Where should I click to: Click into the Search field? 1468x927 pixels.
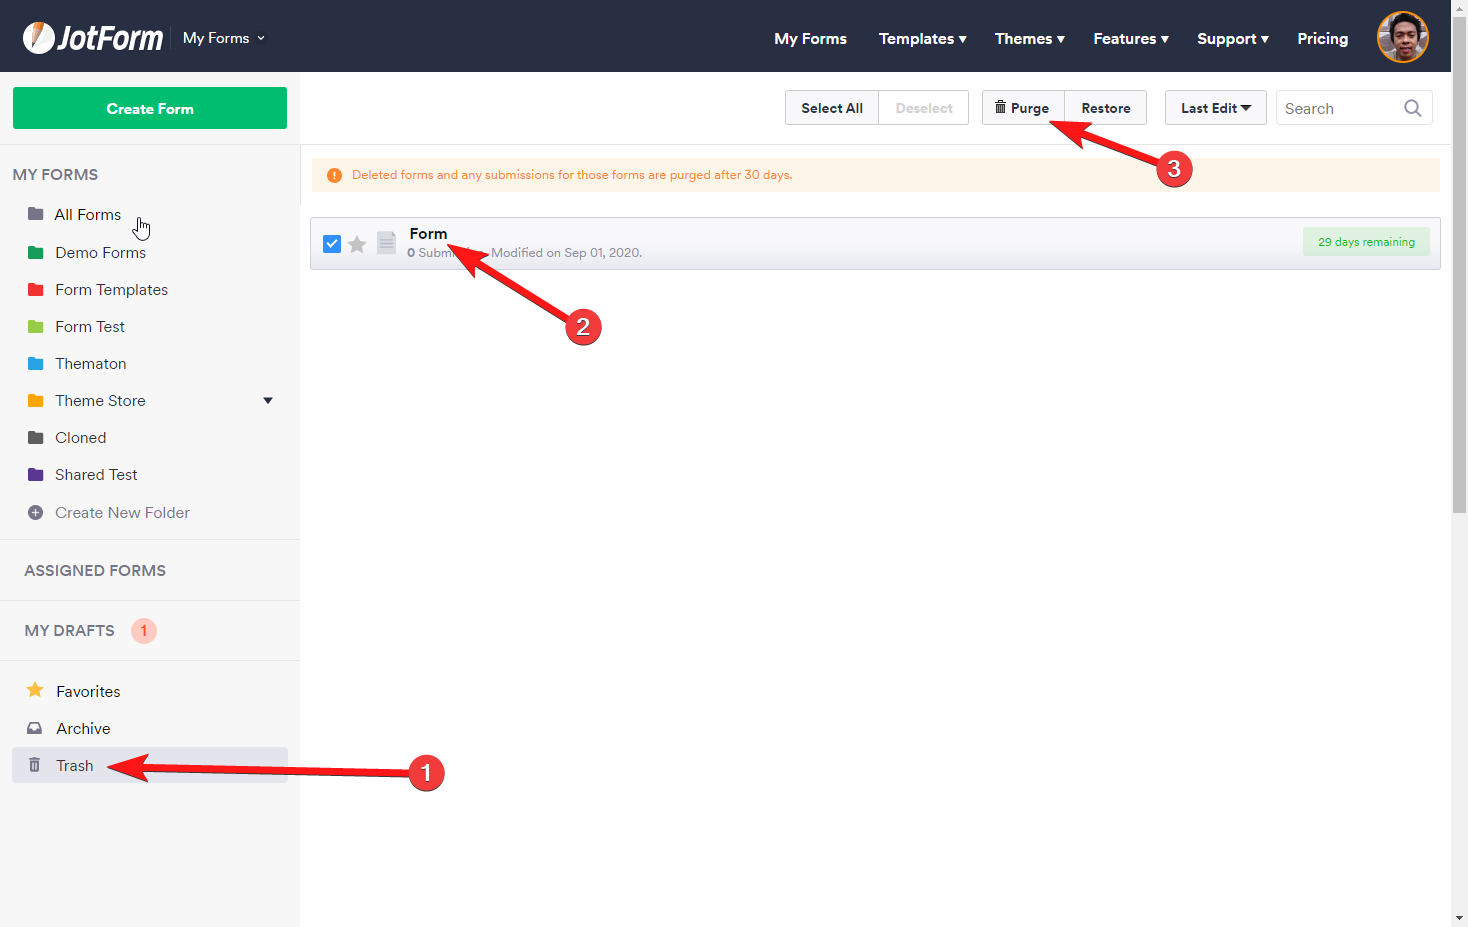coord(1339,108)
